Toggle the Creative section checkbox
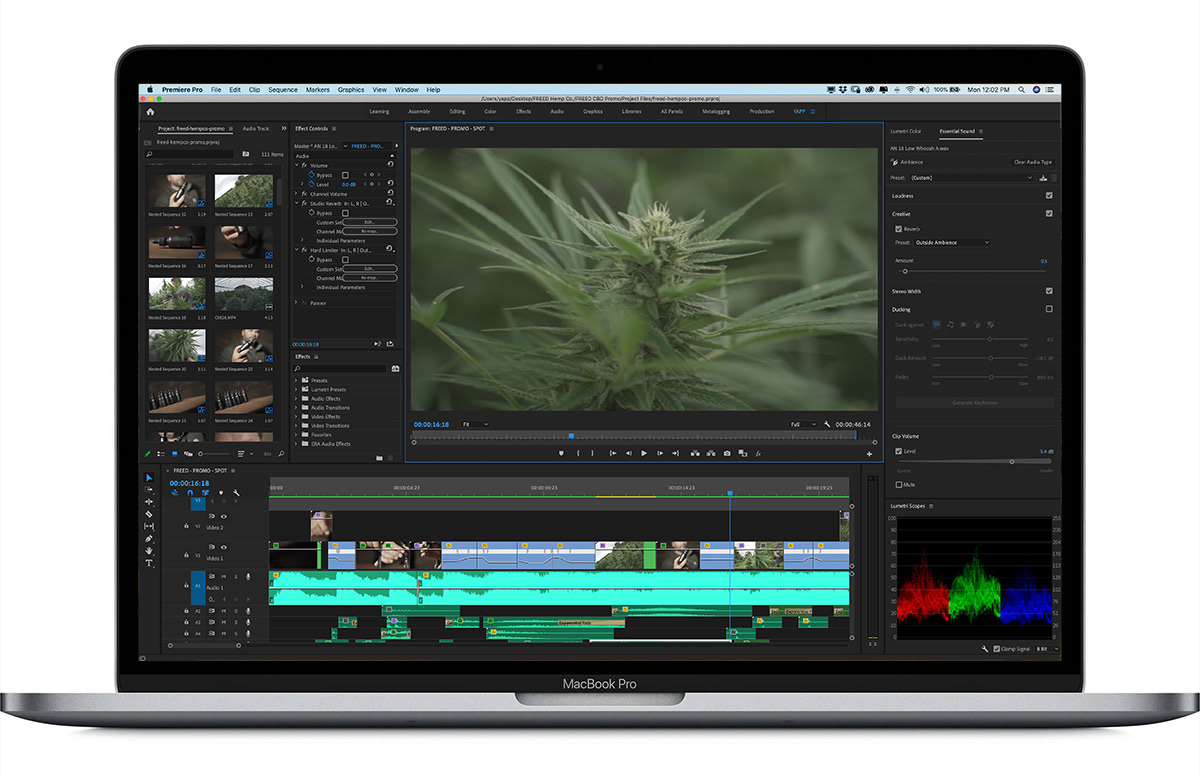Image resolution: width=1200 pixels, height=777 pixels. [x=1049, y=213]
